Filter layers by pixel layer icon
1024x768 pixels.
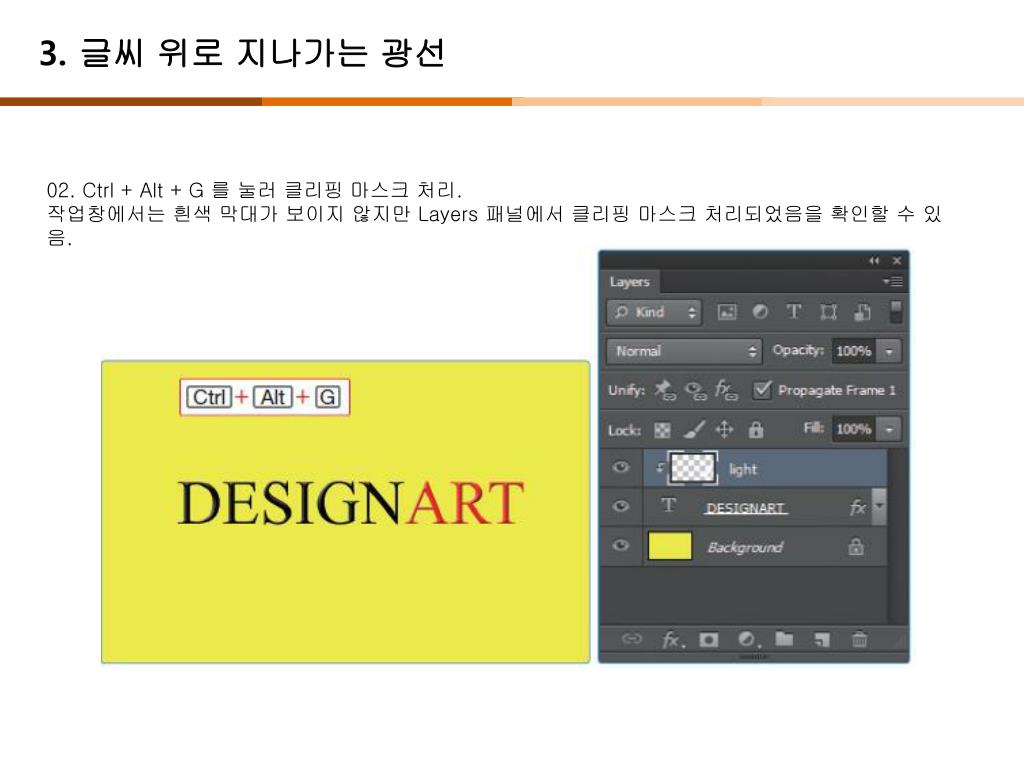pyautogui.click(x=727, y=312)
